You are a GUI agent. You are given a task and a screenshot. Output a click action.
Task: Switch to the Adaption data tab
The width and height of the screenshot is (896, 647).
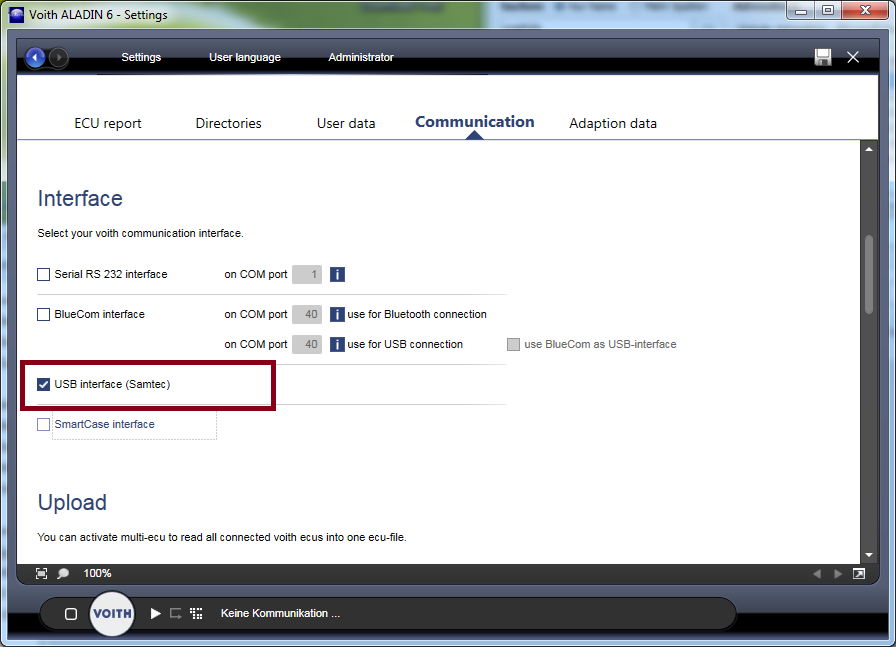pyautogui.click(x=613, y=123)
